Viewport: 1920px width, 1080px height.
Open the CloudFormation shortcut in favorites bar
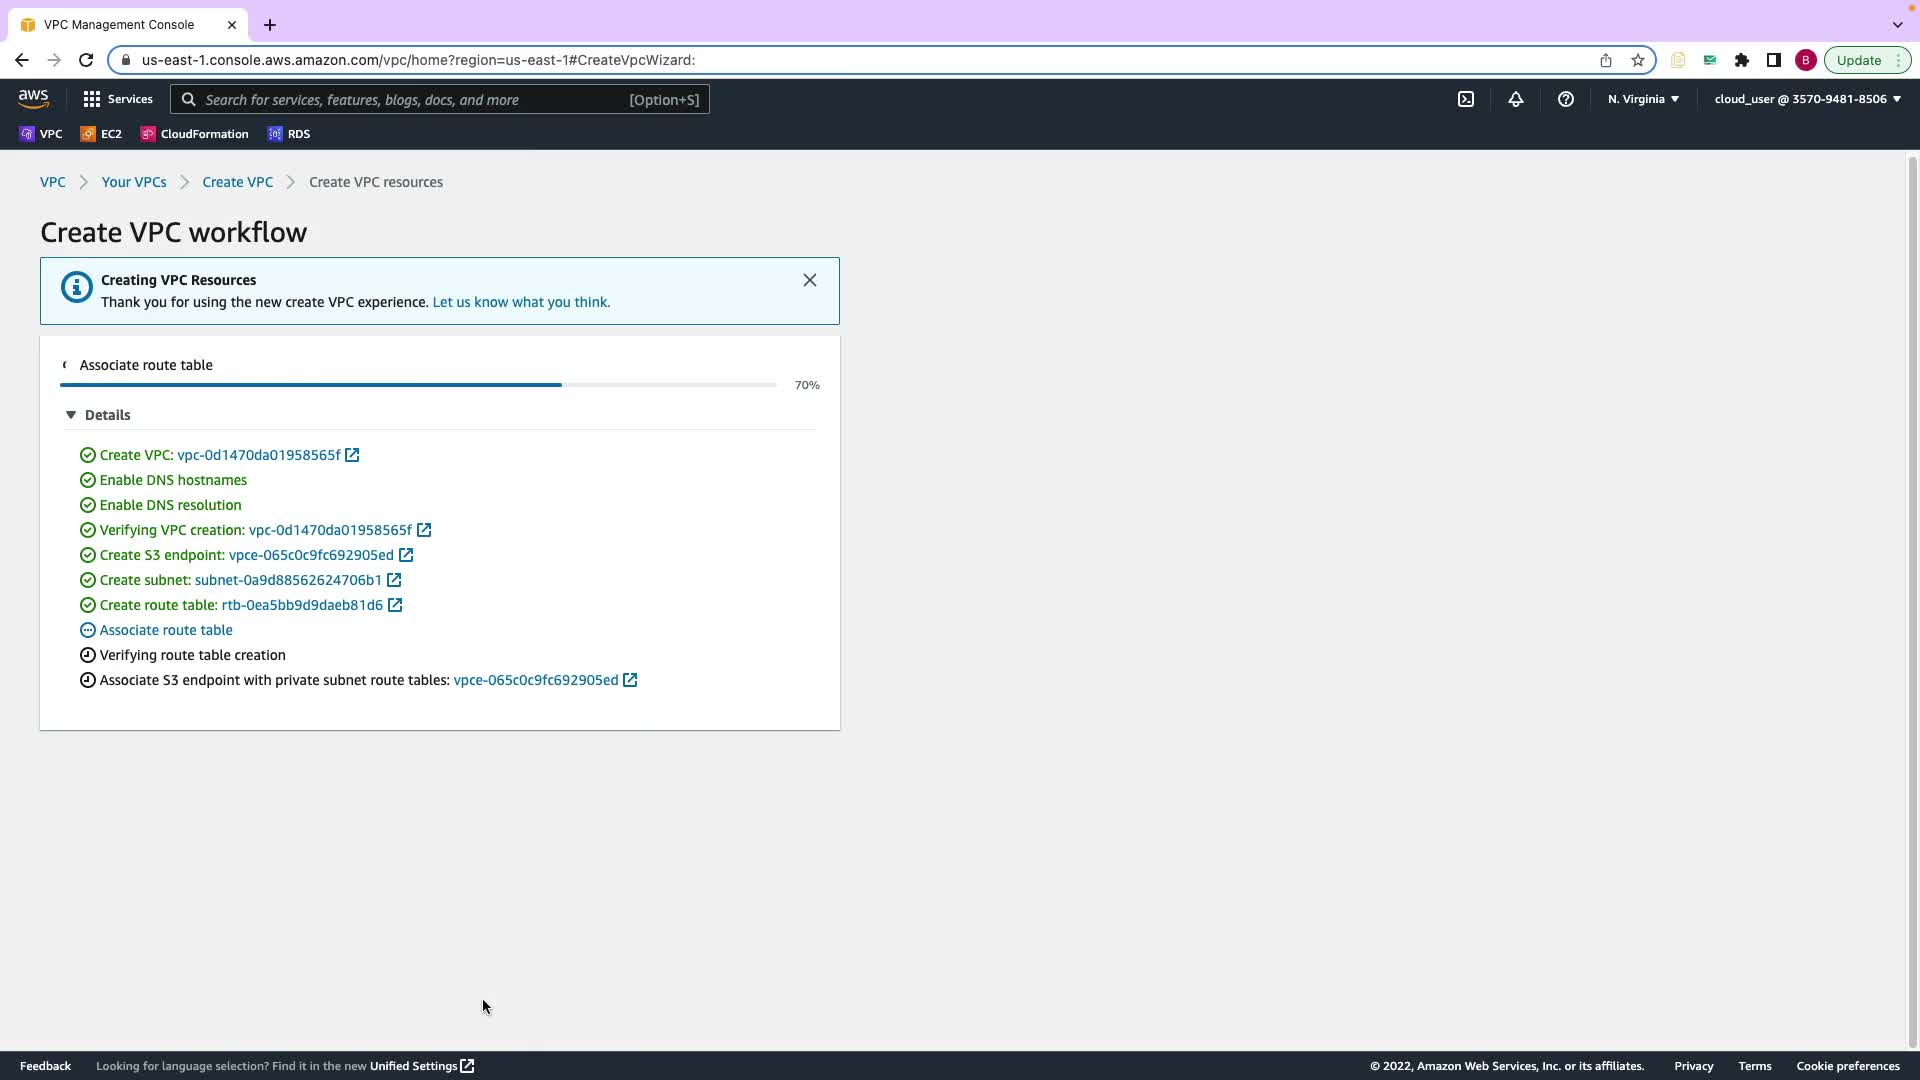(195, 134)
